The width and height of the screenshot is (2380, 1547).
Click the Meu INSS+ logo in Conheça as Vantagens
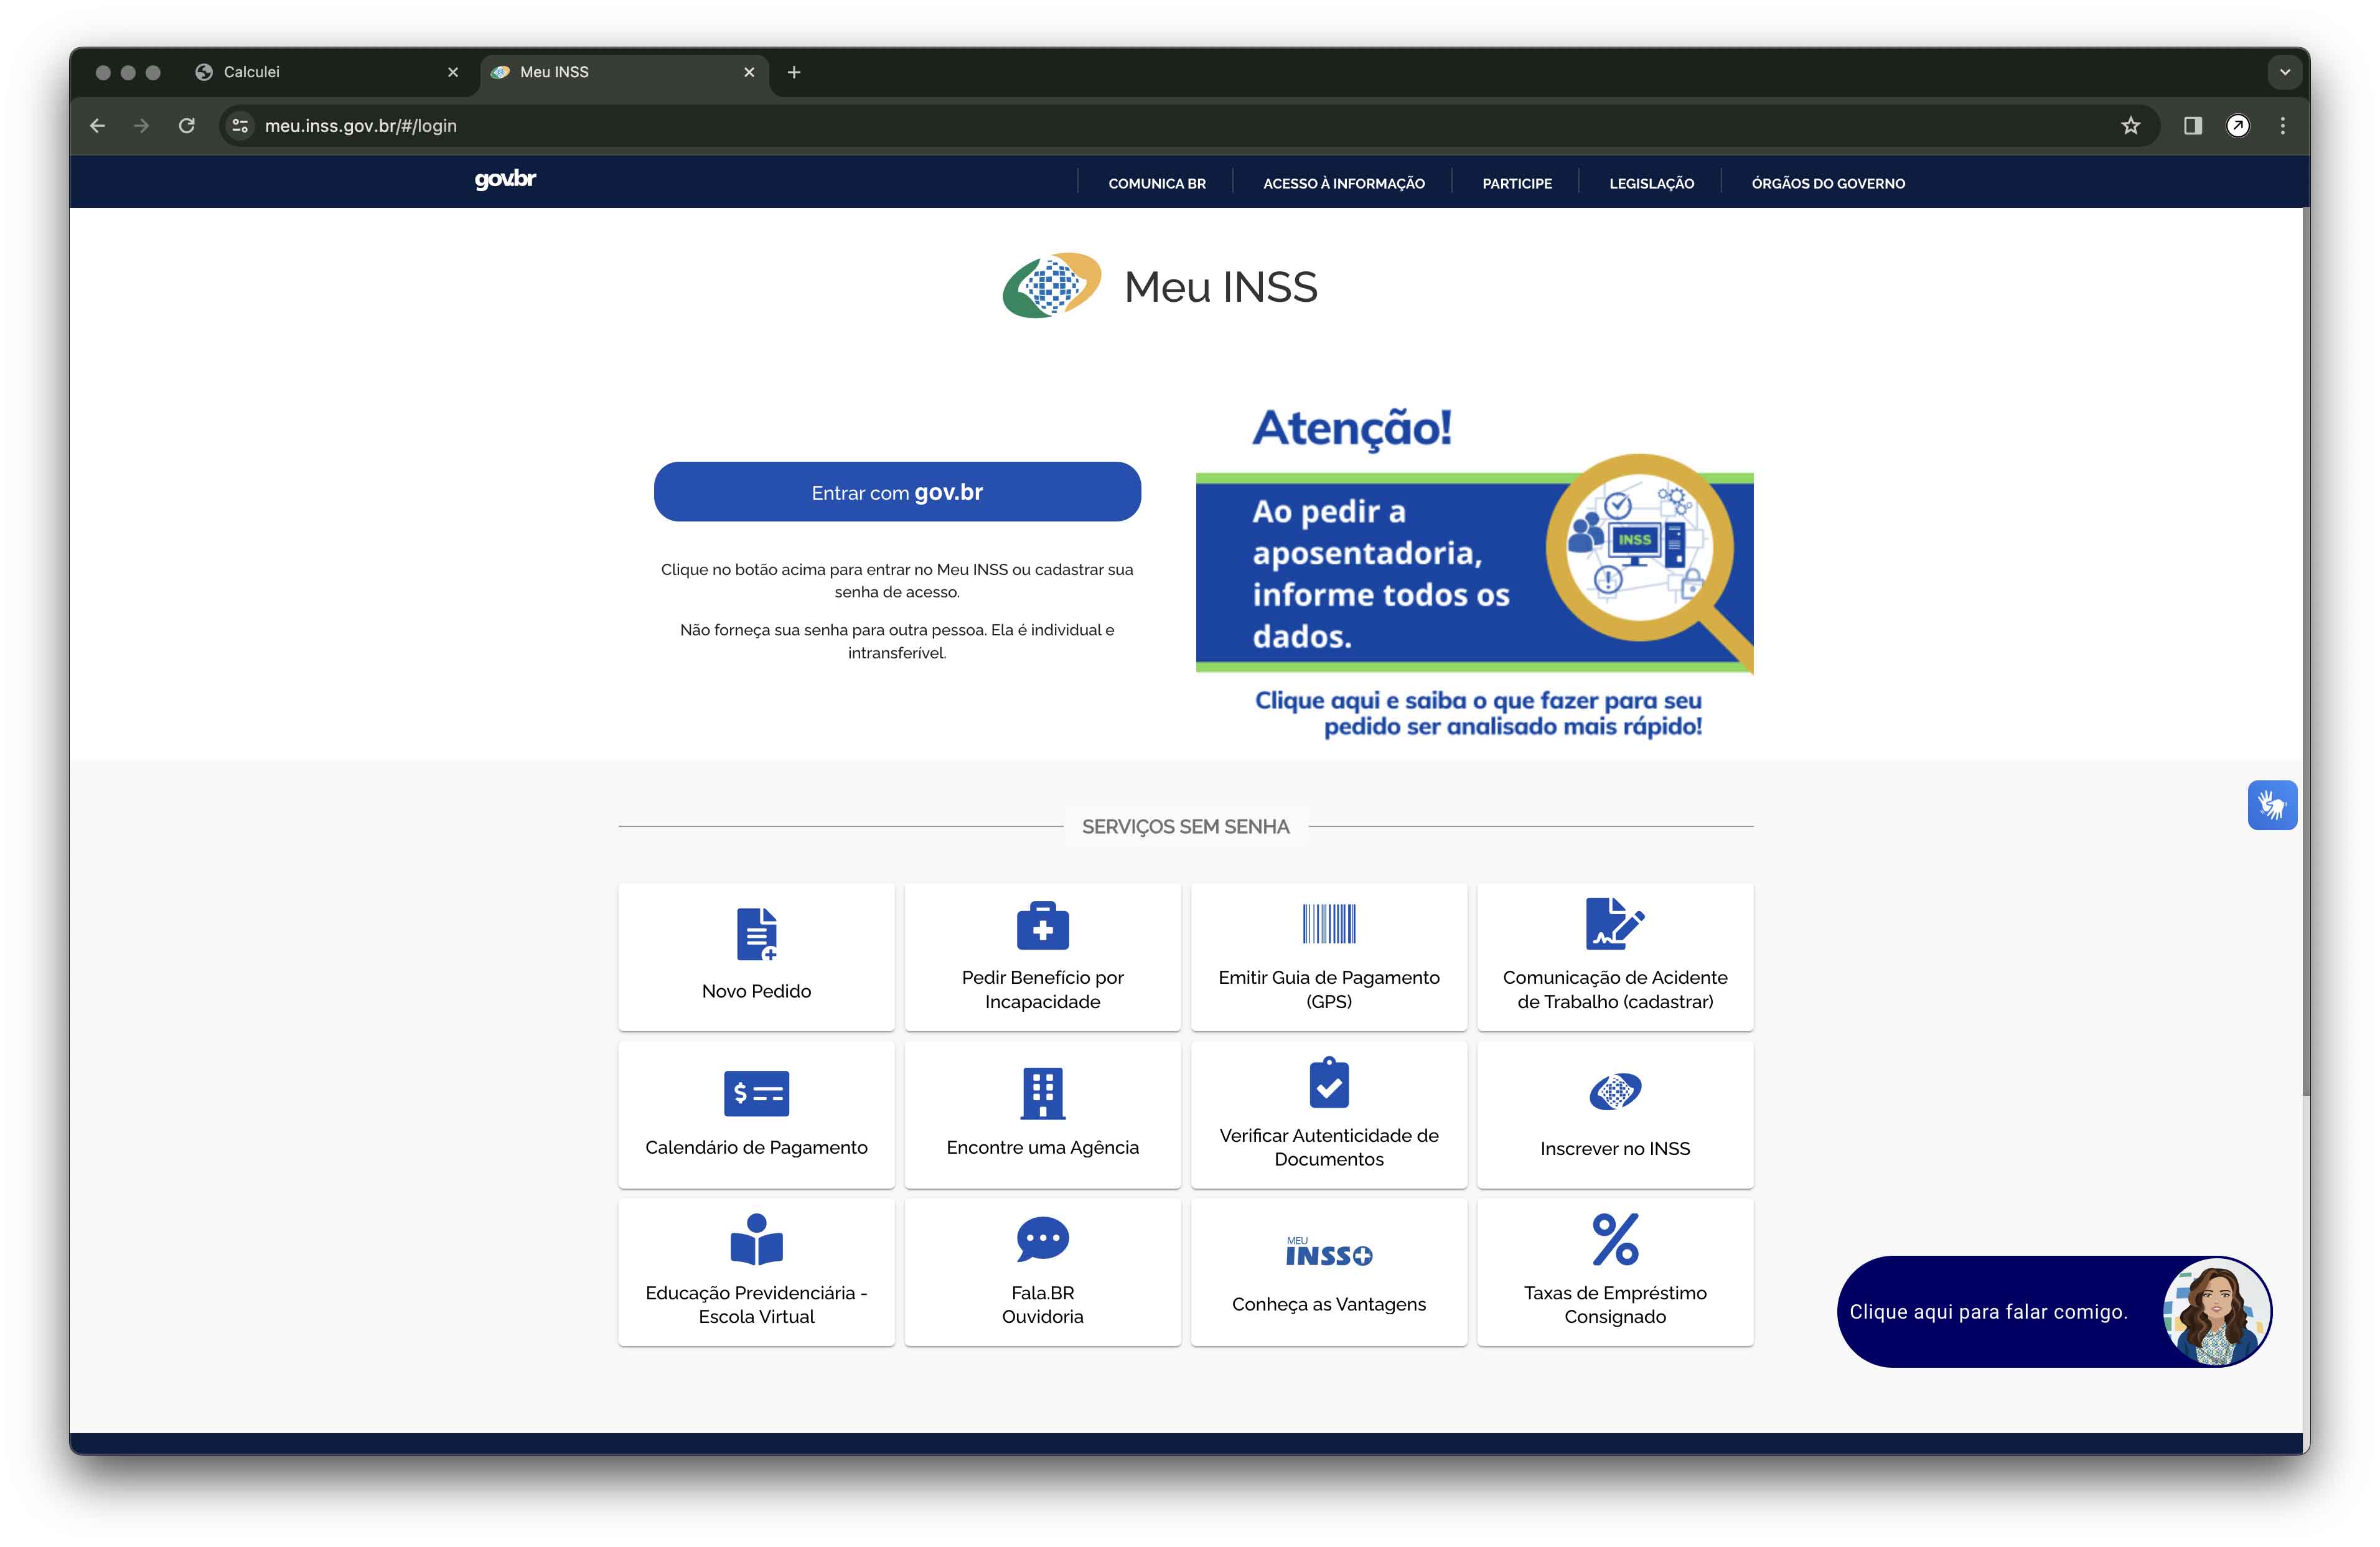(1329, 1251)
